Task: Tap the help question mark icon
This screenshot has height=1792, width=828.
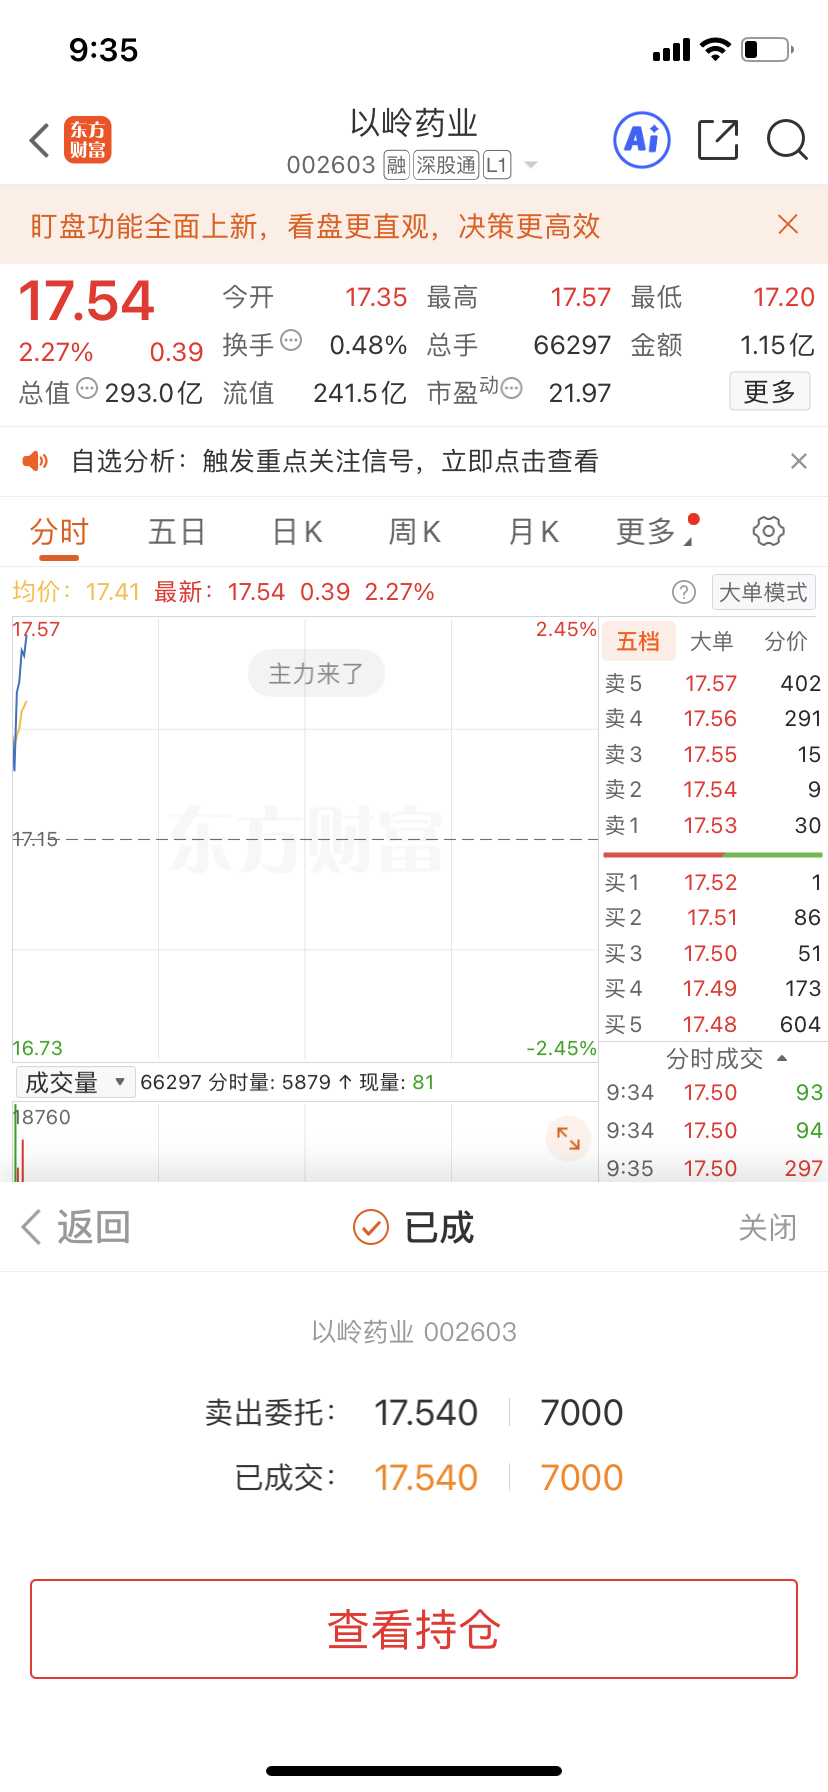Action: 684,592
